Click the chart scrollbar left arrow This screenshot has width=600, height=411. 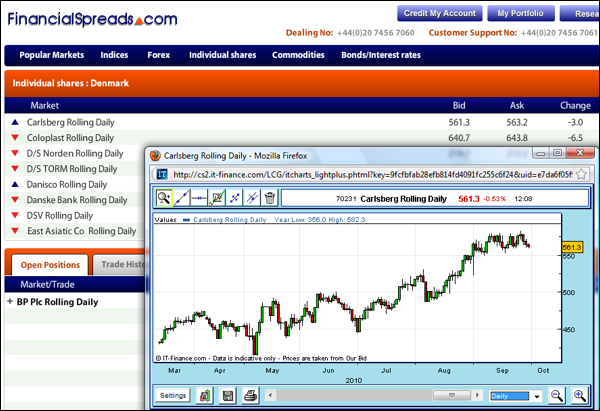(x=271, y=395)
